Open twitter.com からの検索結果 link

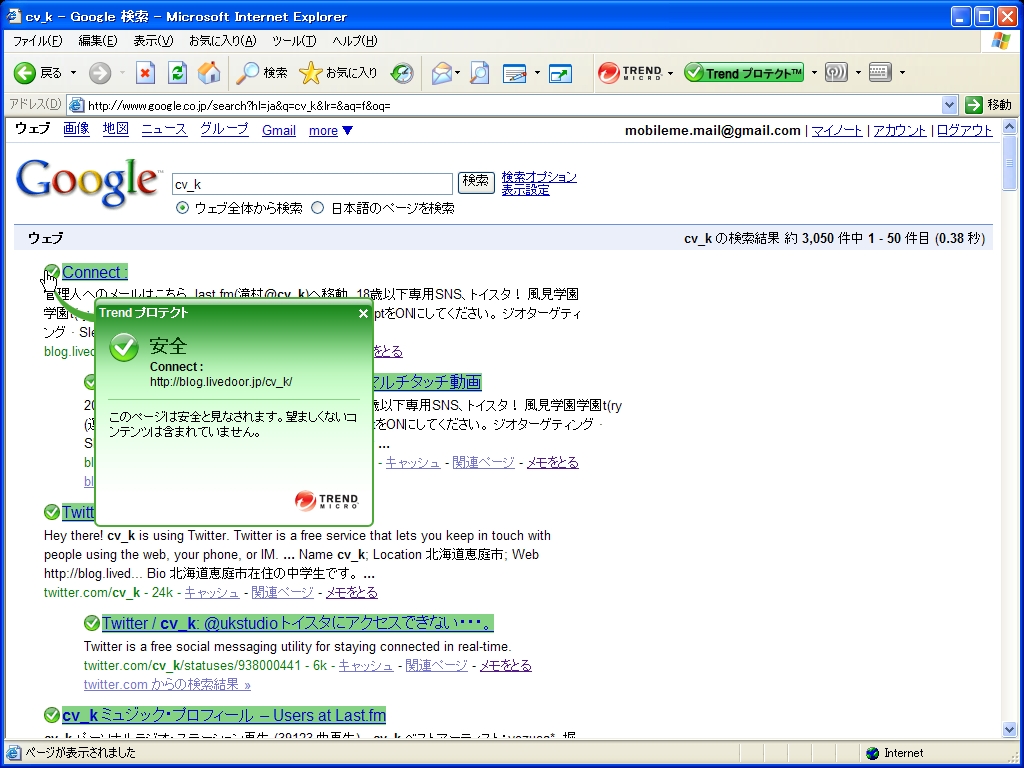[167, 684]
